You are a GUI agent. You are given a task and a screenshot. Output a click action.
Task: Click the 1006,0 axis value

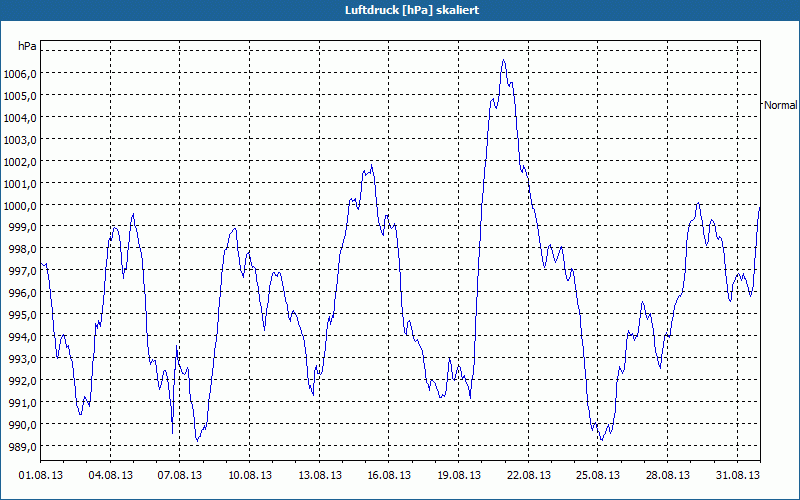click(20, 74)
